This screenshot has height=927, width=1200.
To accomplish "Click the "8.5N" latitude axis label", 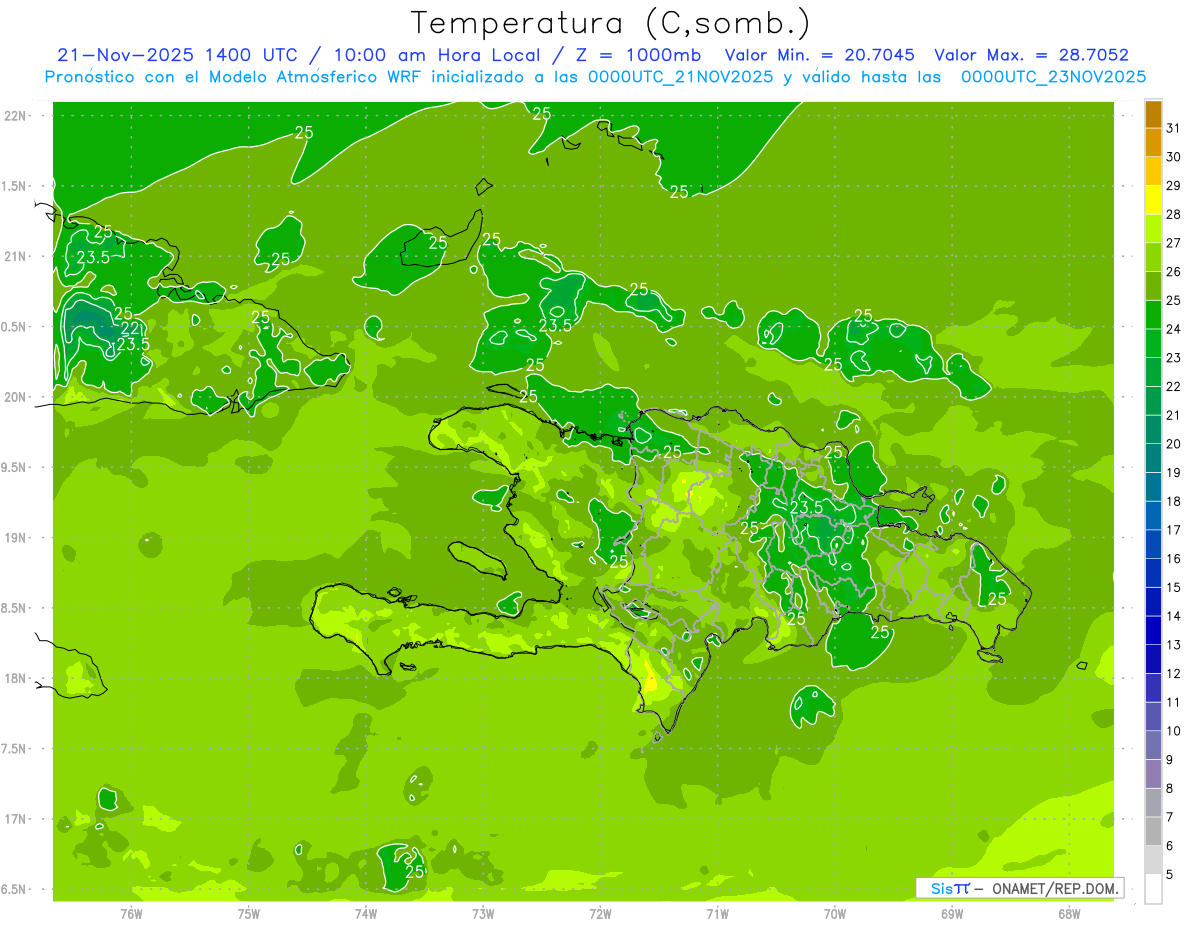I will pos(15,608).
